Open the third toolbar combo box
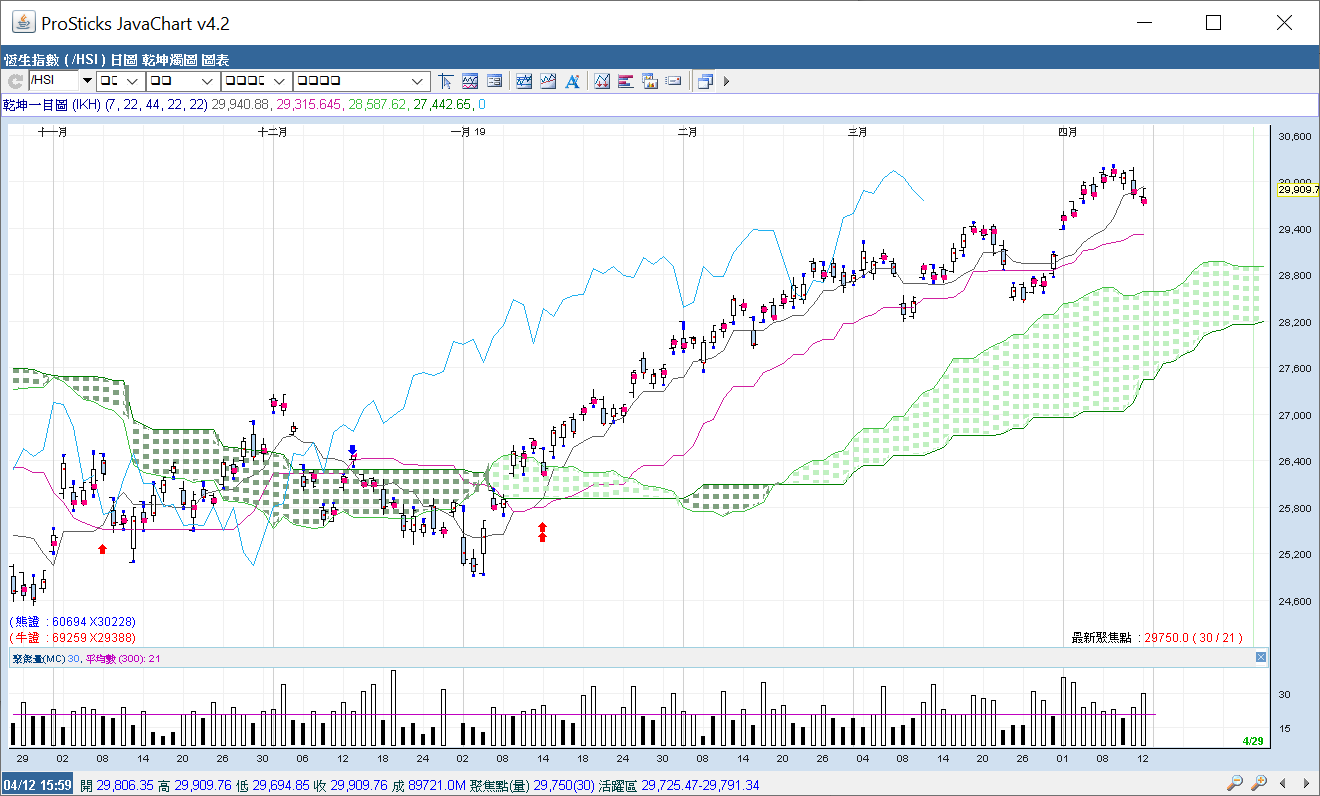 256,81
